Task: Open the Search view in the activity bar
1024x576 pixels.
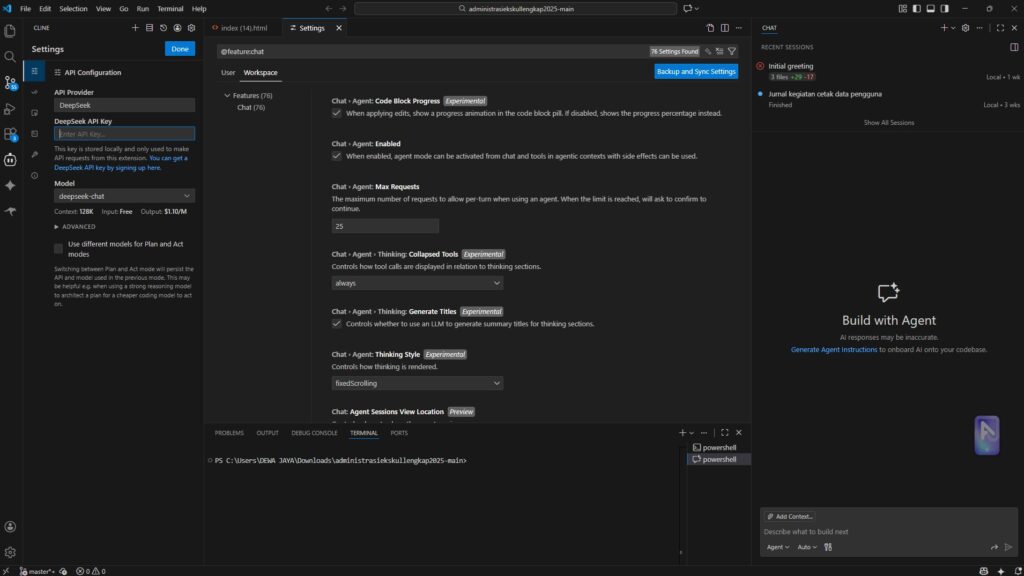Action: pyautogui.click(x=9, y=56)
